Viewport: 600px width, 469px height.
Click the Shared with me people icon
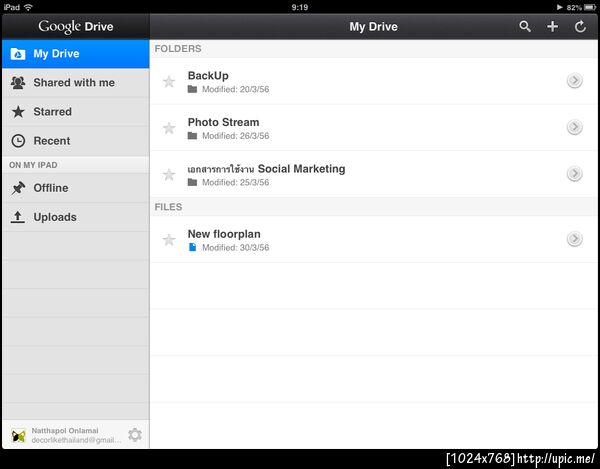click(18, 83)
